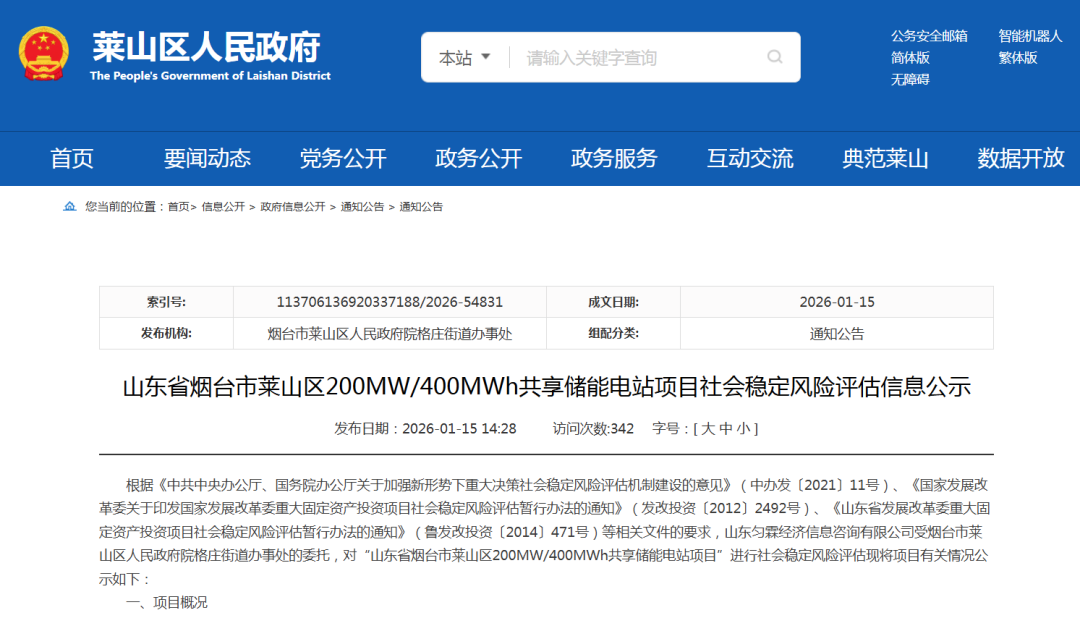Open the 智能机器人 link
The width and height of the screenshot is (1080, 618).
[x=1030, y=36]
